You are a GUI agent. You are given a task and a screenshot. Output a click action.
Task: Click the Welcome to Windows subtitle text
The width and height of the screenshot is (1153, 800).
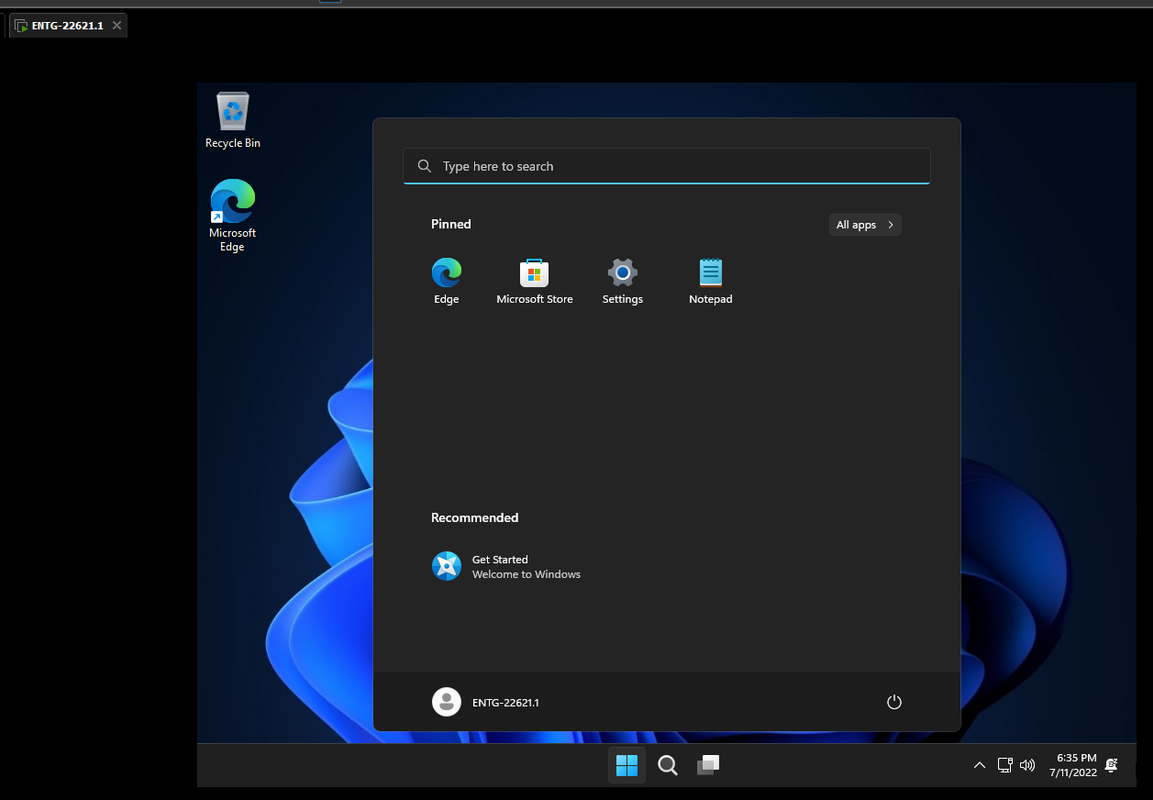[526, 574]
